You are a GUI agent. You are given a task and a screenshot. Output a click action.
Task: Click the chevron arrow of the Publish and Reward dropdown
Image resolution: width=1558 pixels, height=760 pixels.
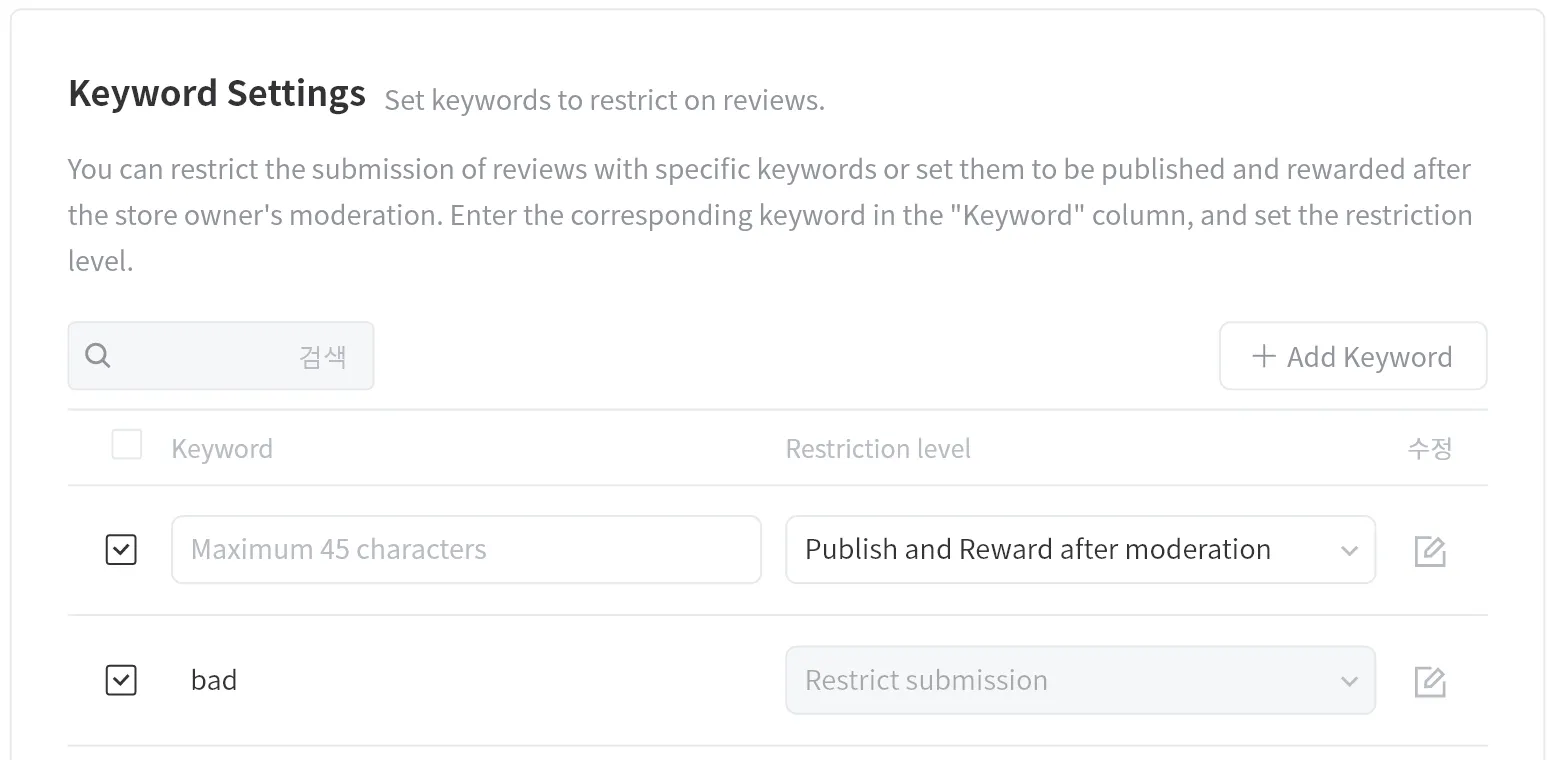[x=1349, y=550]
